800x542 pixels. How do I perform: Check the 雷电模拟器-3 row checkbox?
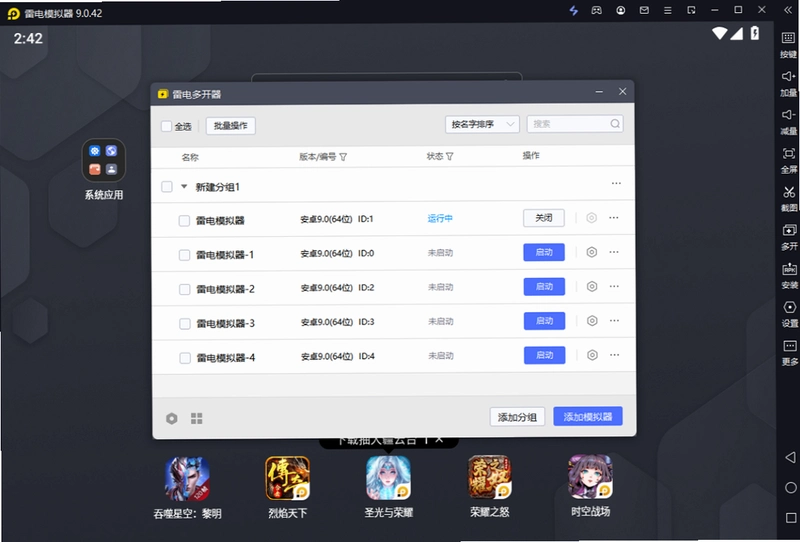(185, 324)
